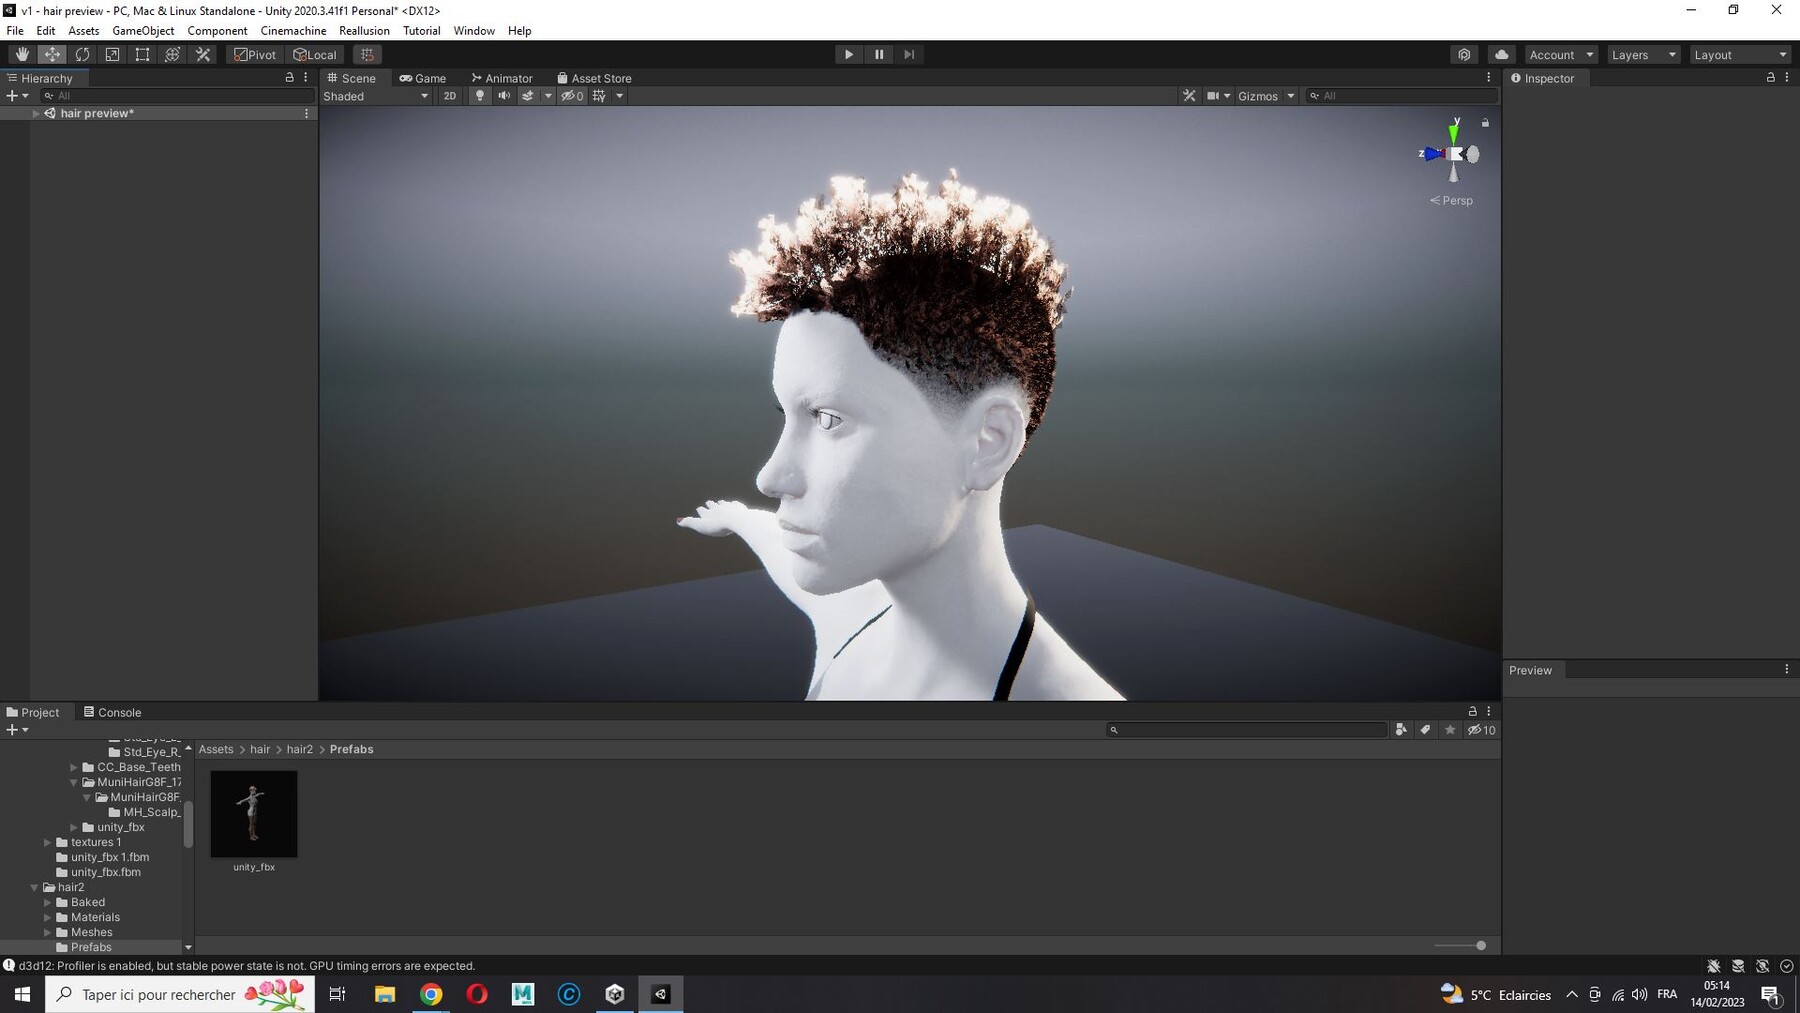Select unity_fbx prefab thumbnail
The image size is (1800, 1013).
254,814
